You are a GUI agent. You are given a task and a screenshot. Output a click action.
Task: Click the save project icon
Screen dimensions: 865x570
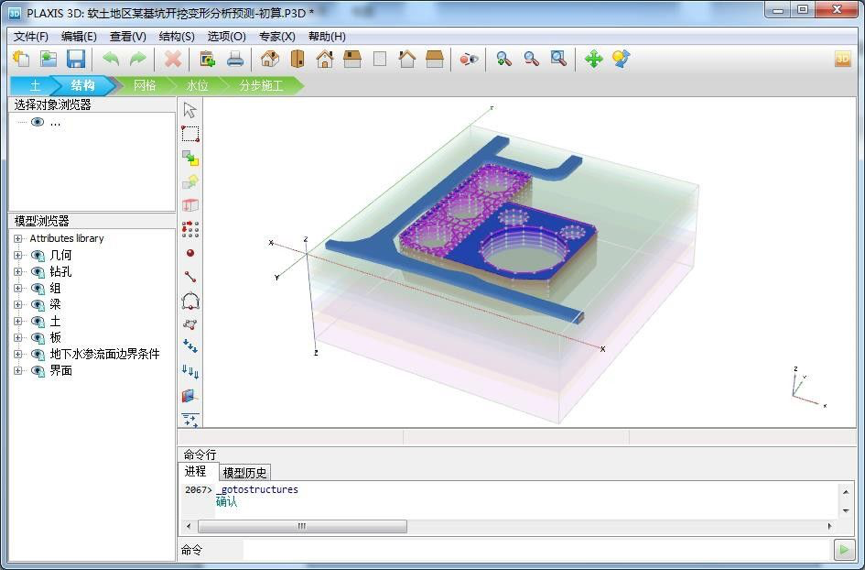[76, 59]
